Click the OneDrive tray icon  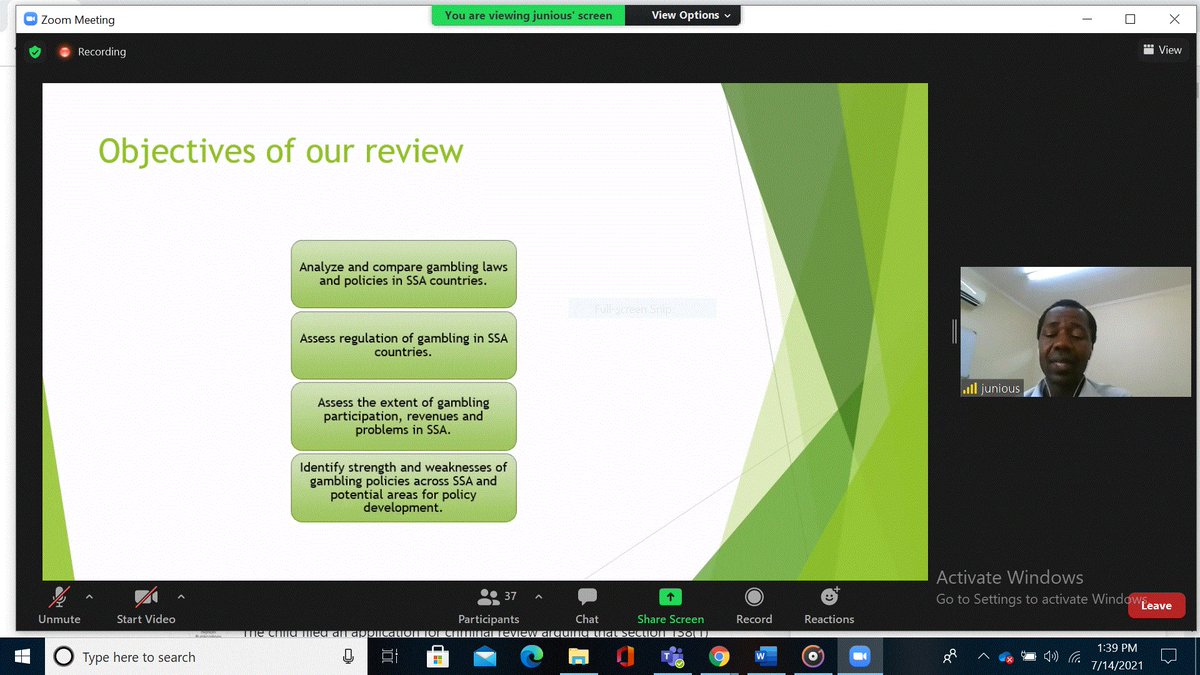point(1007,658)
